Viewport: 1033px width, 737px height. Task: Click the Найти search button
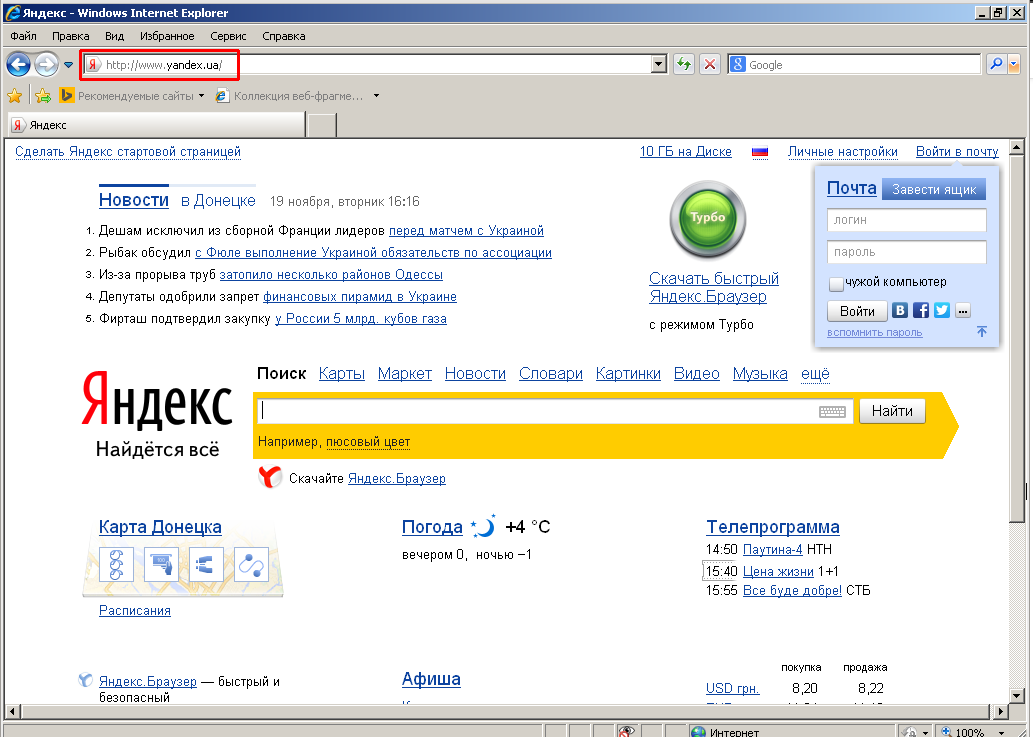point(892,411)
